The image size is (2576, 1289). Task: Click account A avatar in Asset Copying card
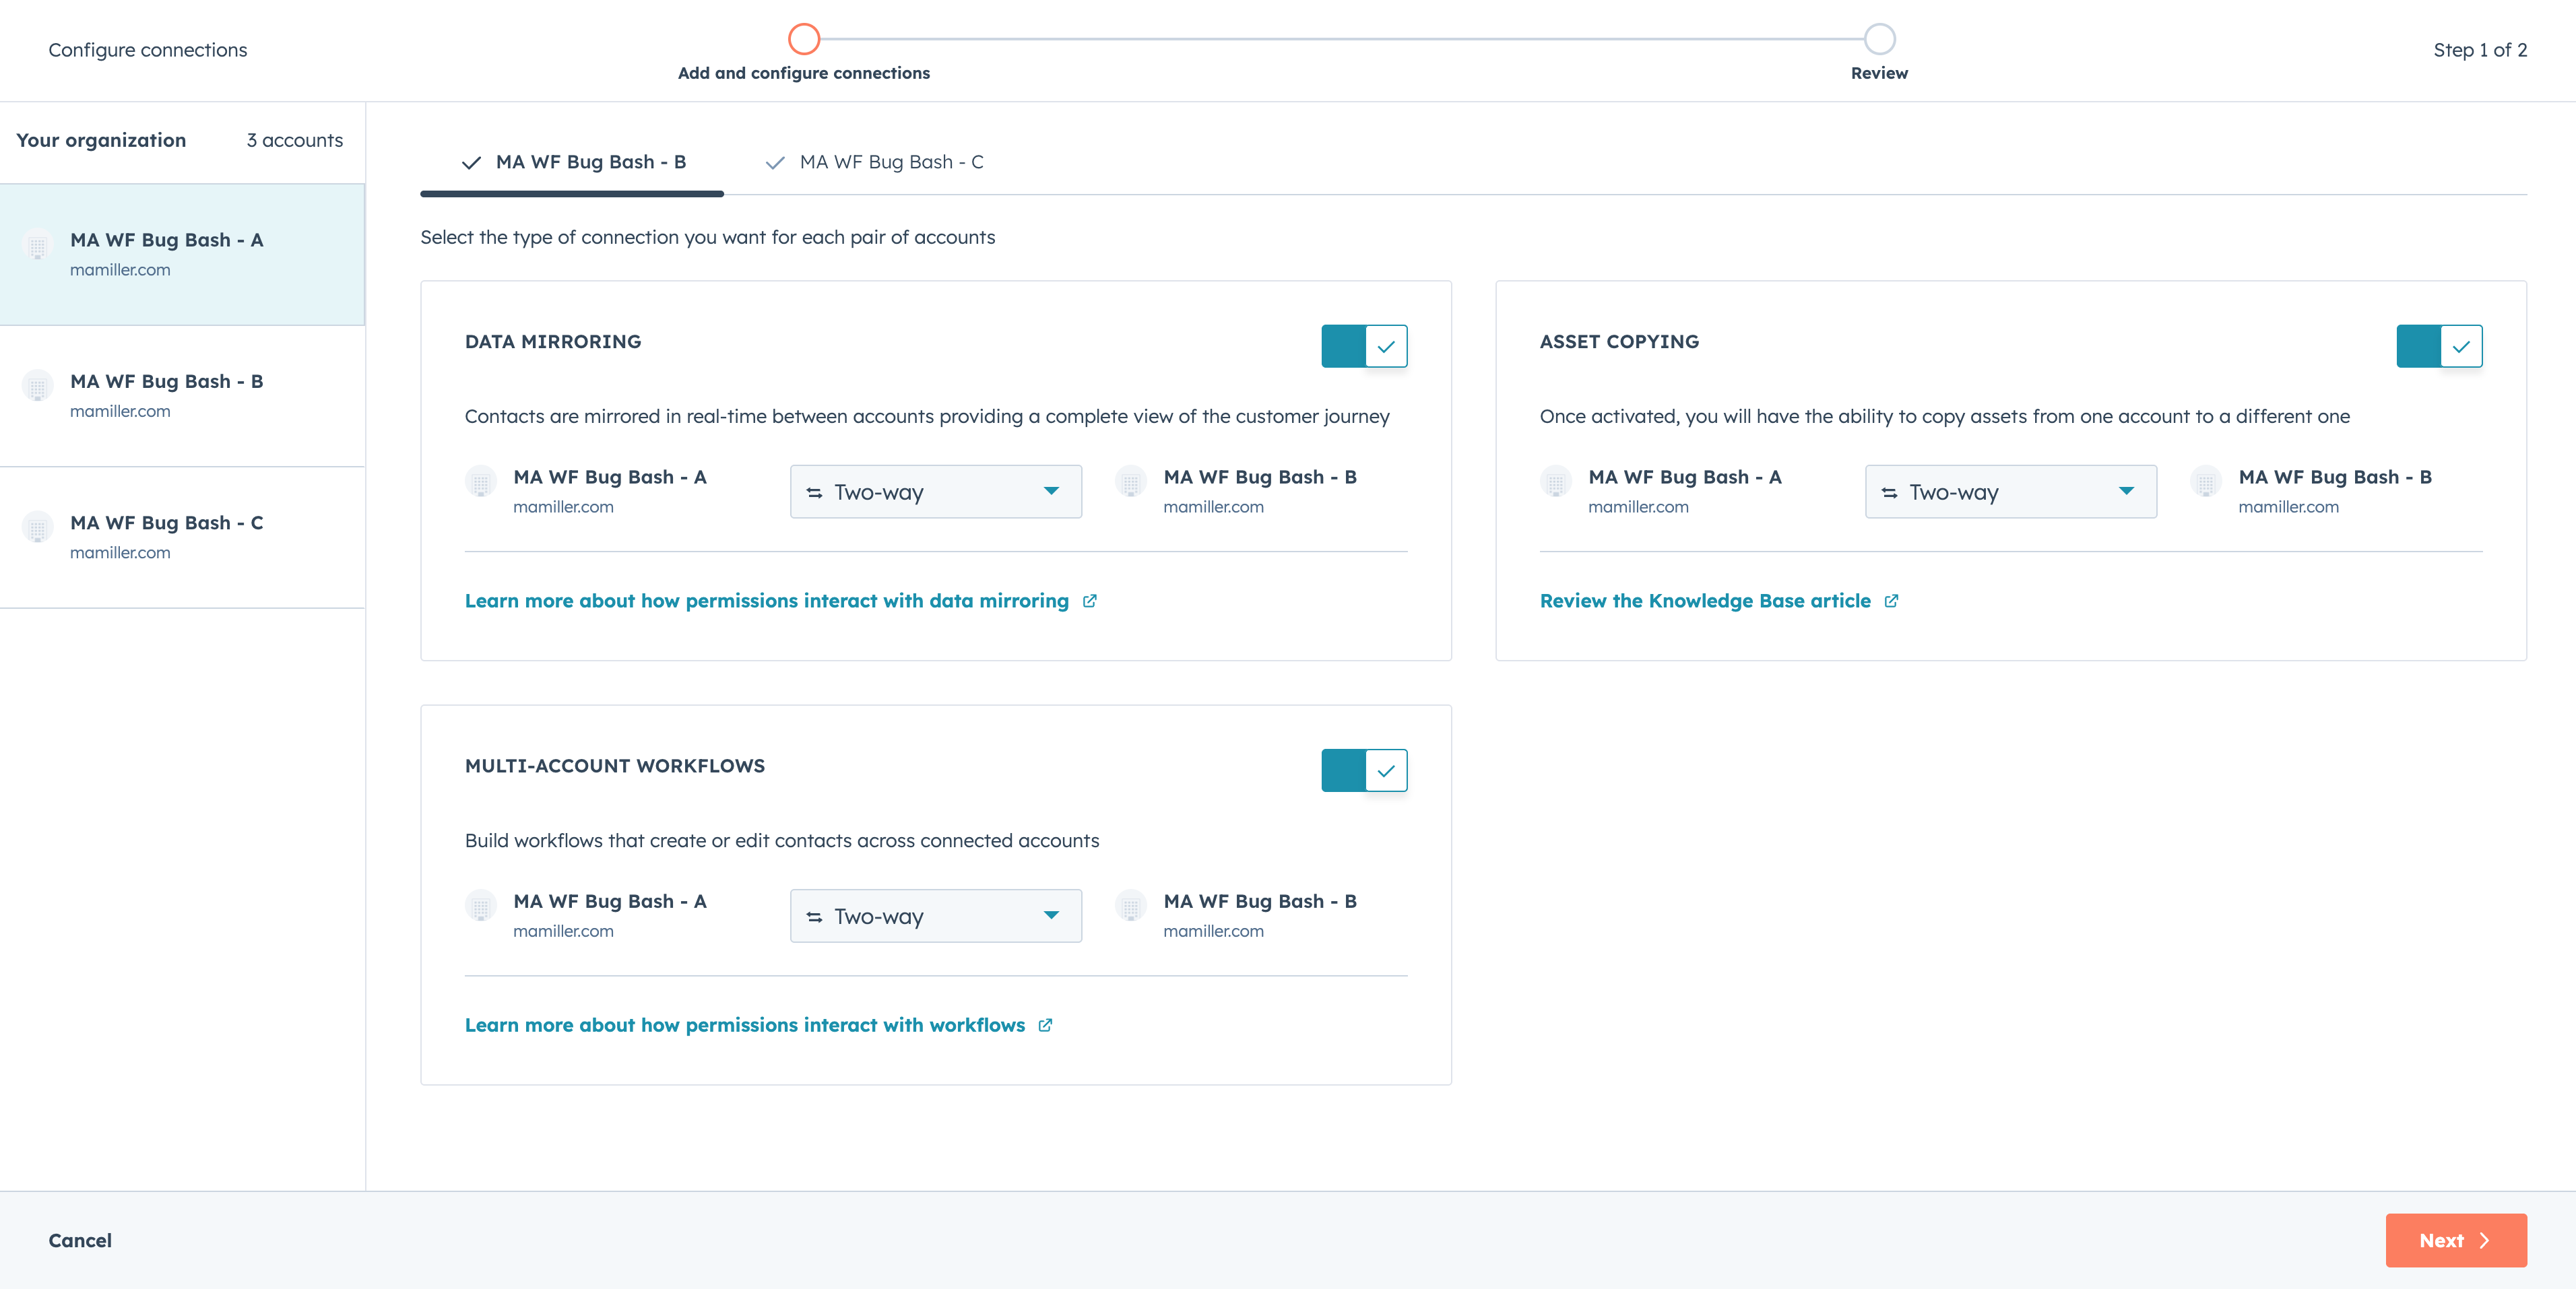(x=1556, y=481)
